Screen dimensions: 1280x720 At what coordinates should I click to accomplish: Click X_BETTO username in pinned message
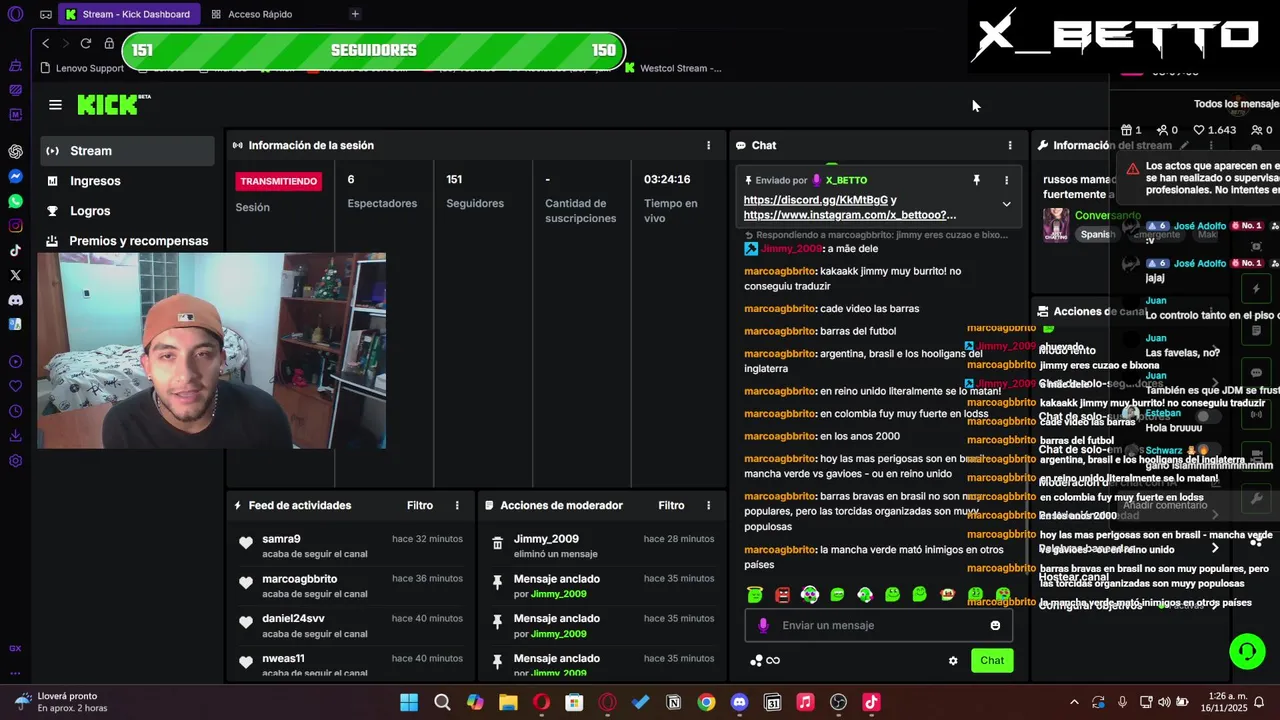pyautogui.click(x=846, y=180)
